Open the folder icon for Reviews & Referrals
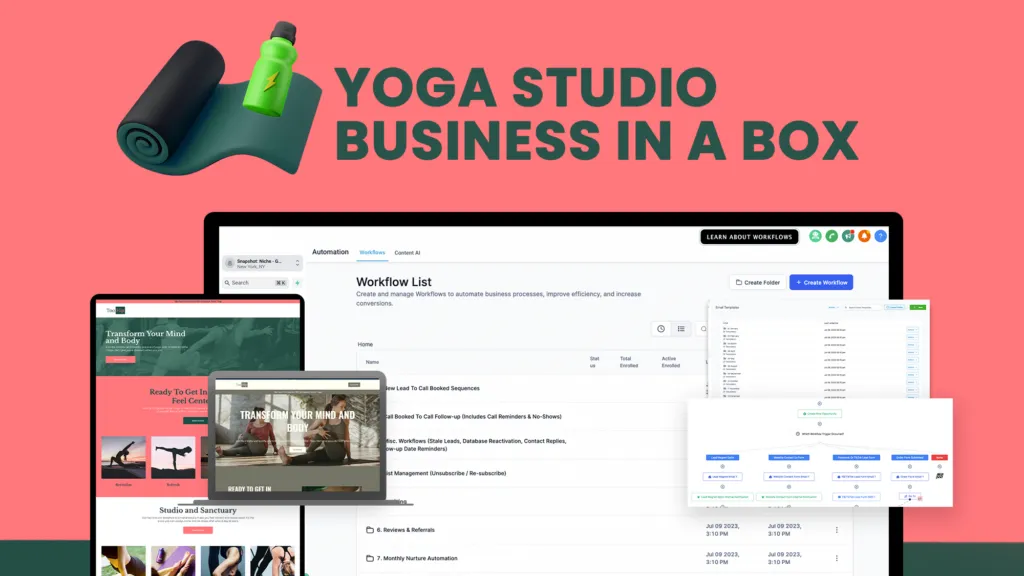1024x576 pixels. (x=370, y=530)
